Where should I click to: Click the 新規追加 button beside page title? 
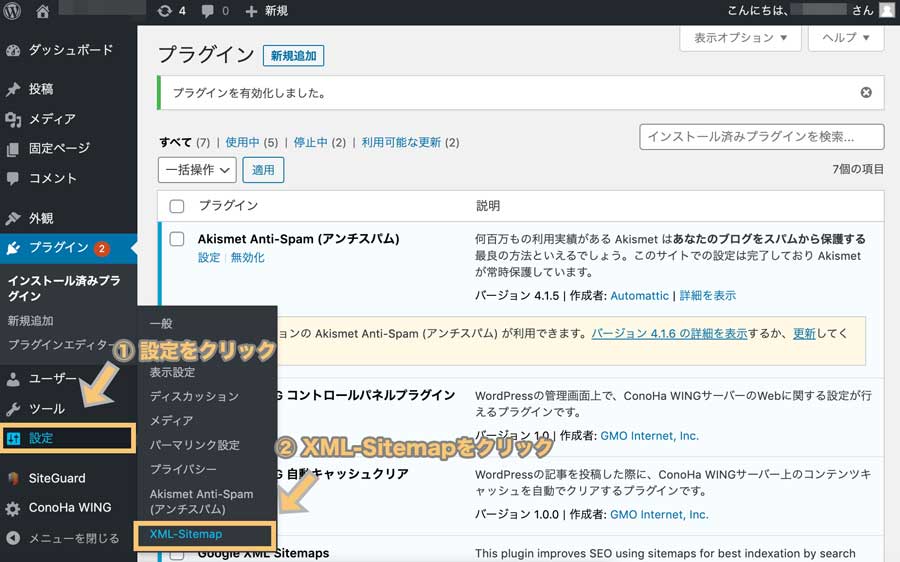(x=293, y=56)
